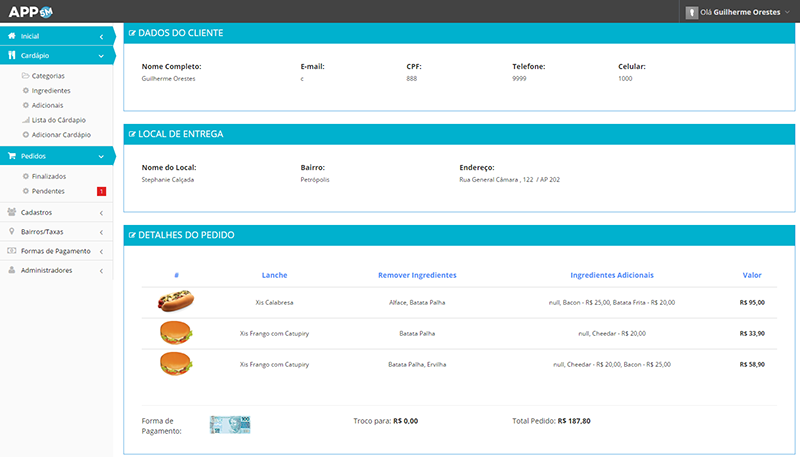Click edit icon beside Dados do Cliente
This screenshot has width=800, height=457.
(x=132, y=33)
